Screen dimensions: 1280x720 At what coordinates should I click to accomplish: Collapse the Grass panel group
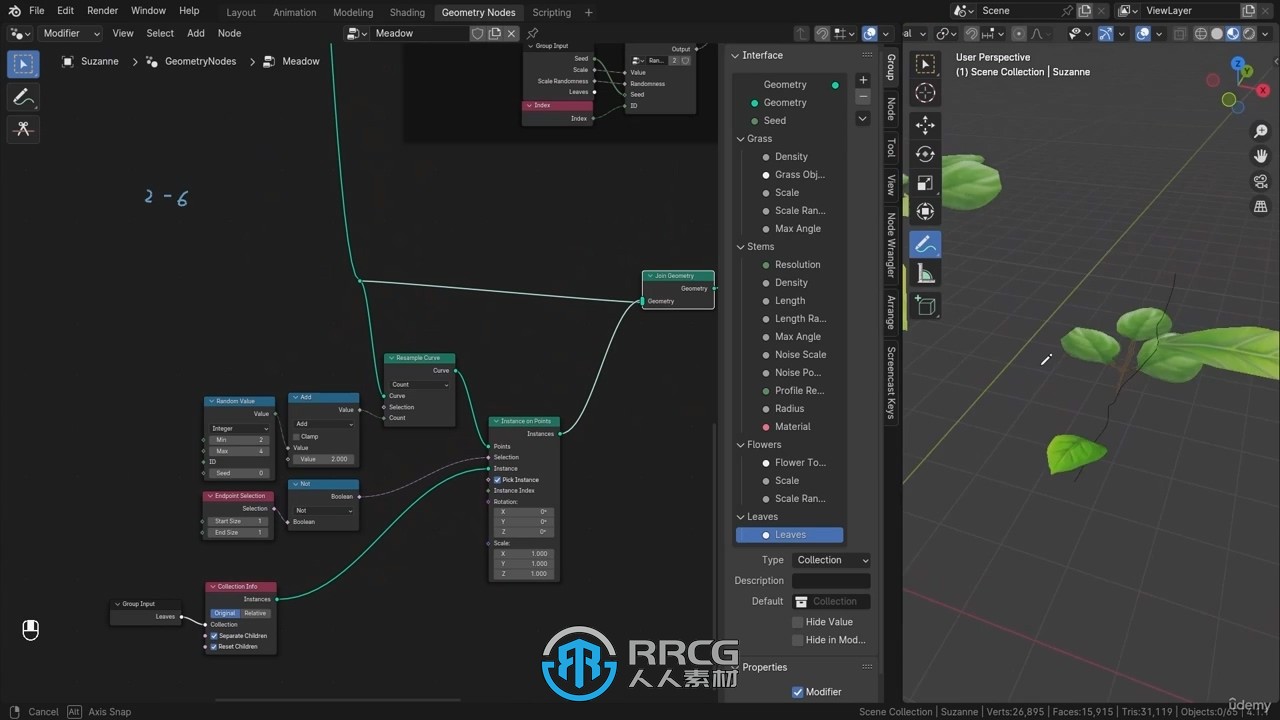(x=740, y=139)
